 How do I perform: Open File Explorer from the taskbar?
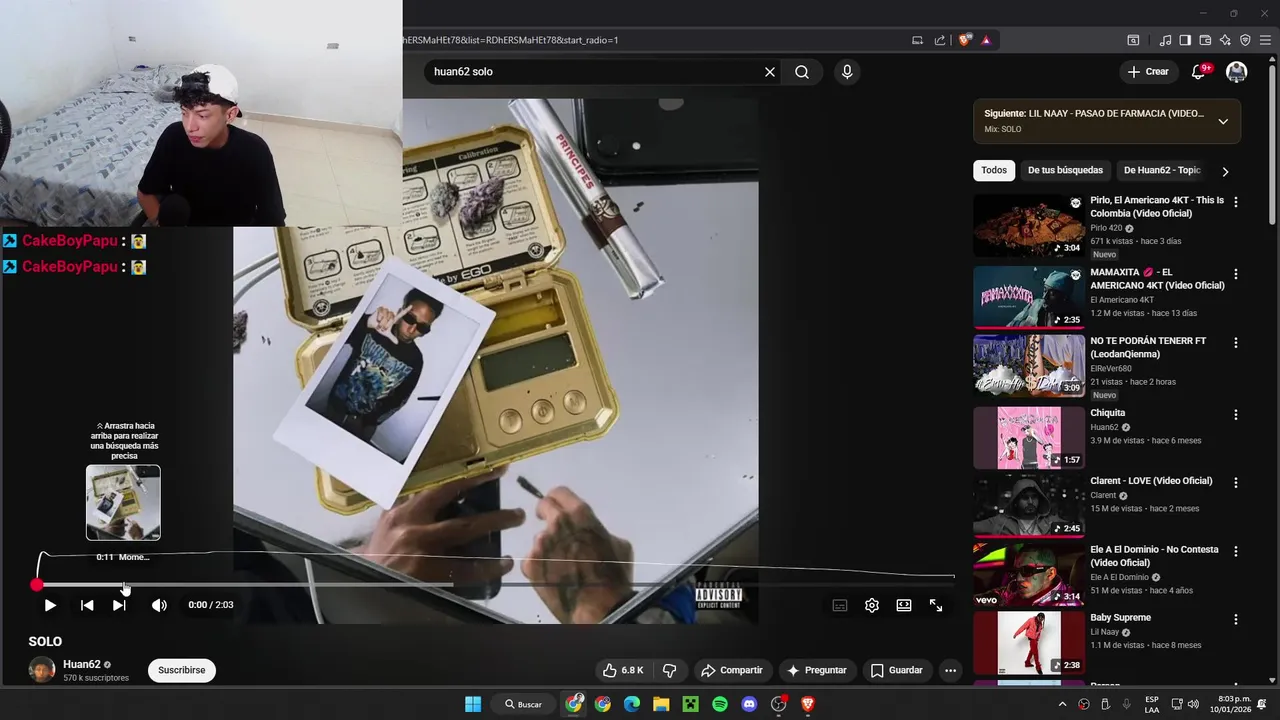[x=661, y=704]
